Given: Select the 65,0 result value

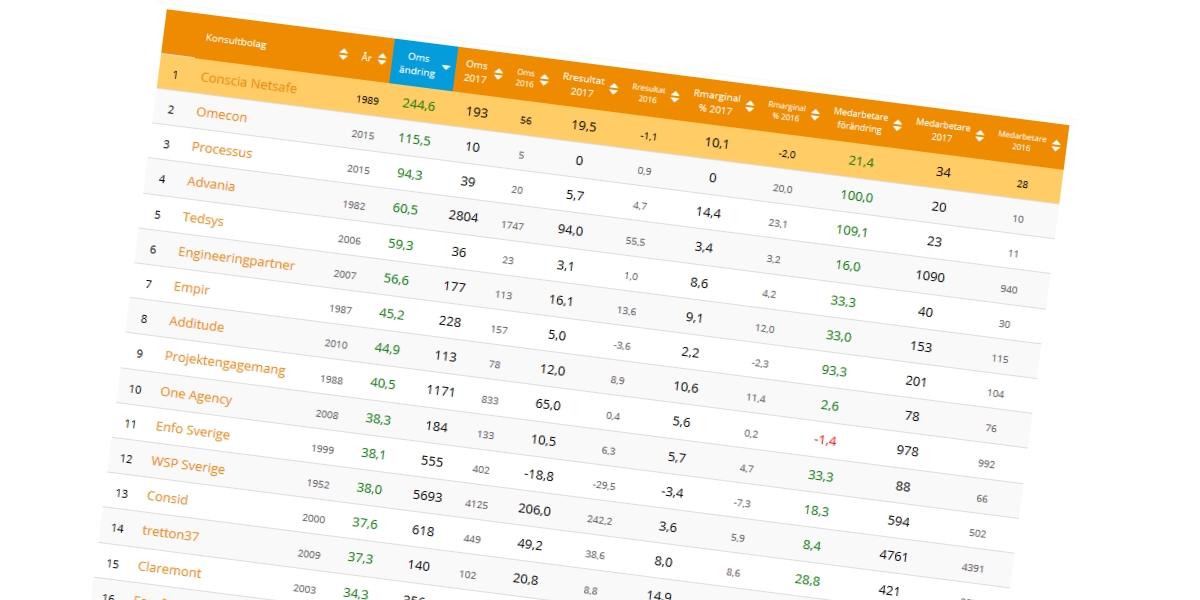Looking at the screenshot, I should 548,405.
